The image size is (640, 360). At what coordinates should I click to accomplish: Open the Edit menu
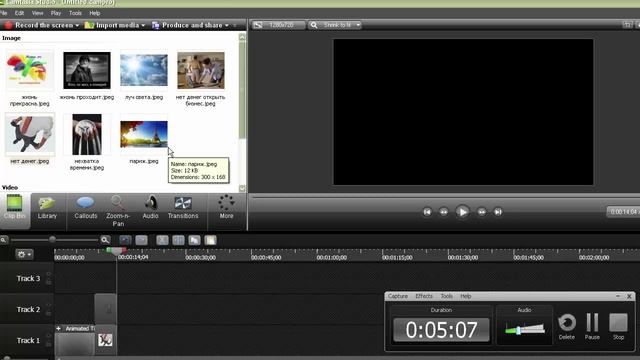point(19,13)
